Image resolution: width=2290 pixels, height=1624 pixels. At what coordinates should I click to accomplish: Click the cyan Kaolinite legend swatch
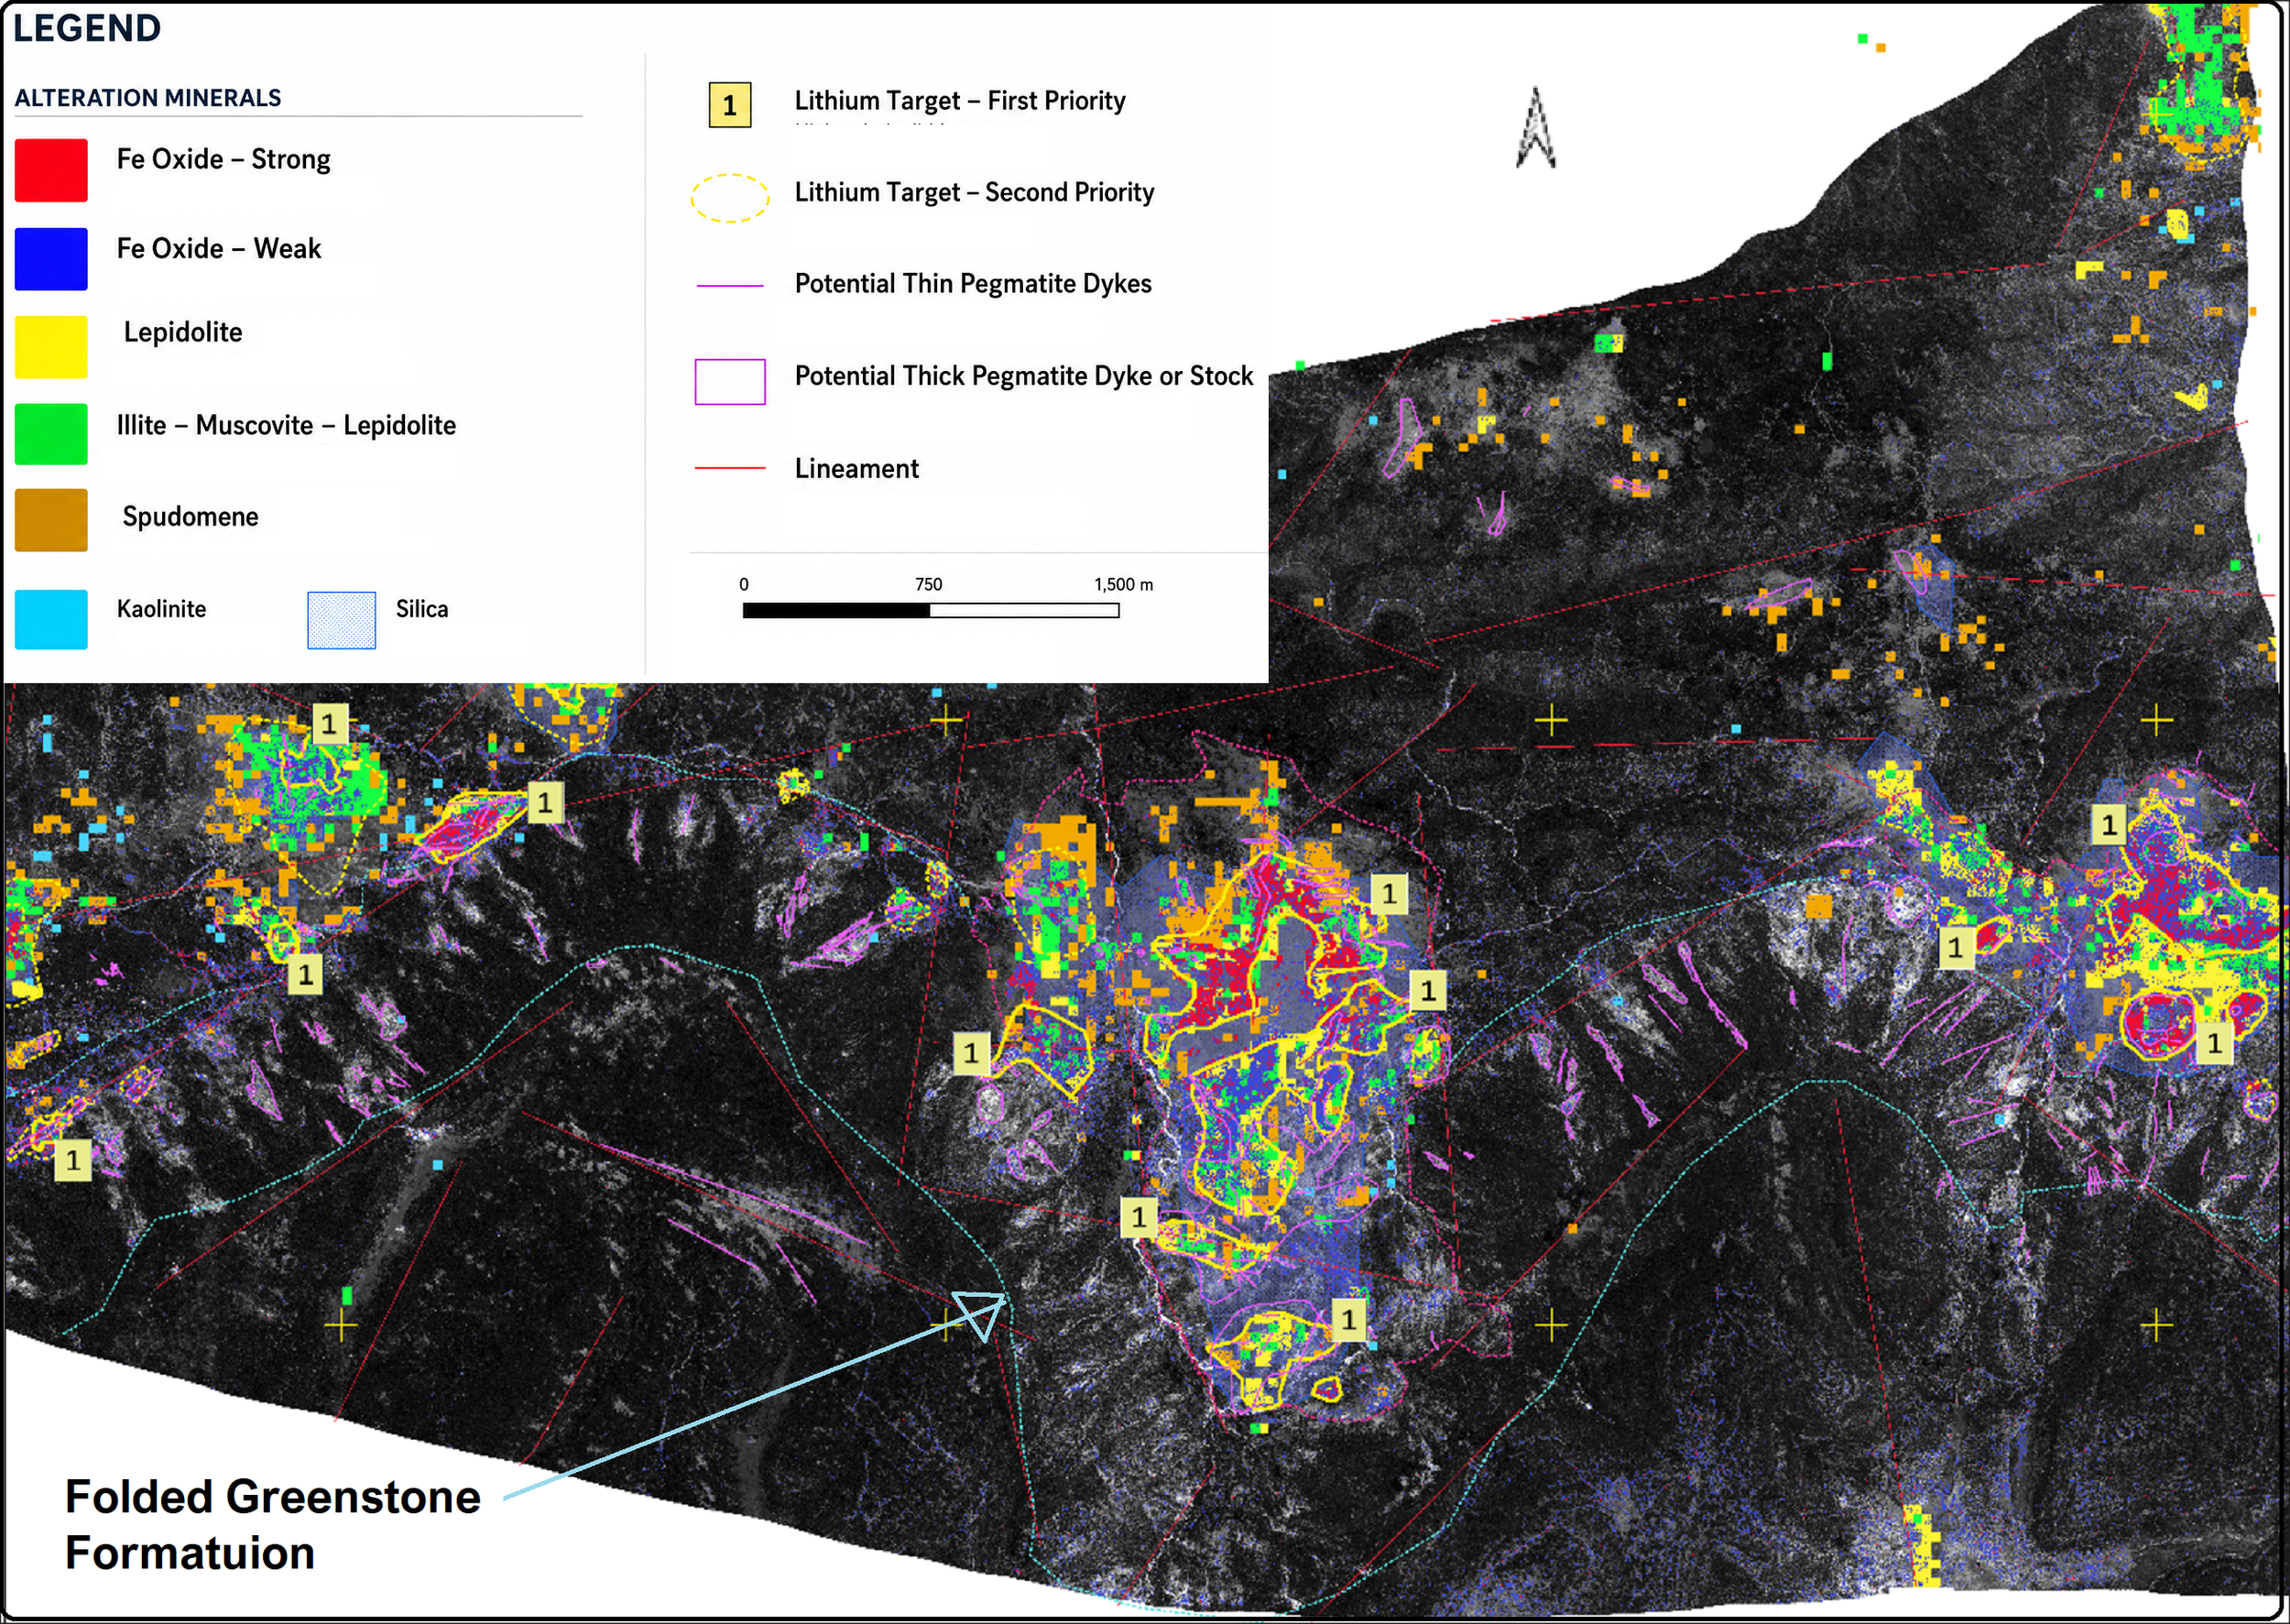tap(51, 620)
